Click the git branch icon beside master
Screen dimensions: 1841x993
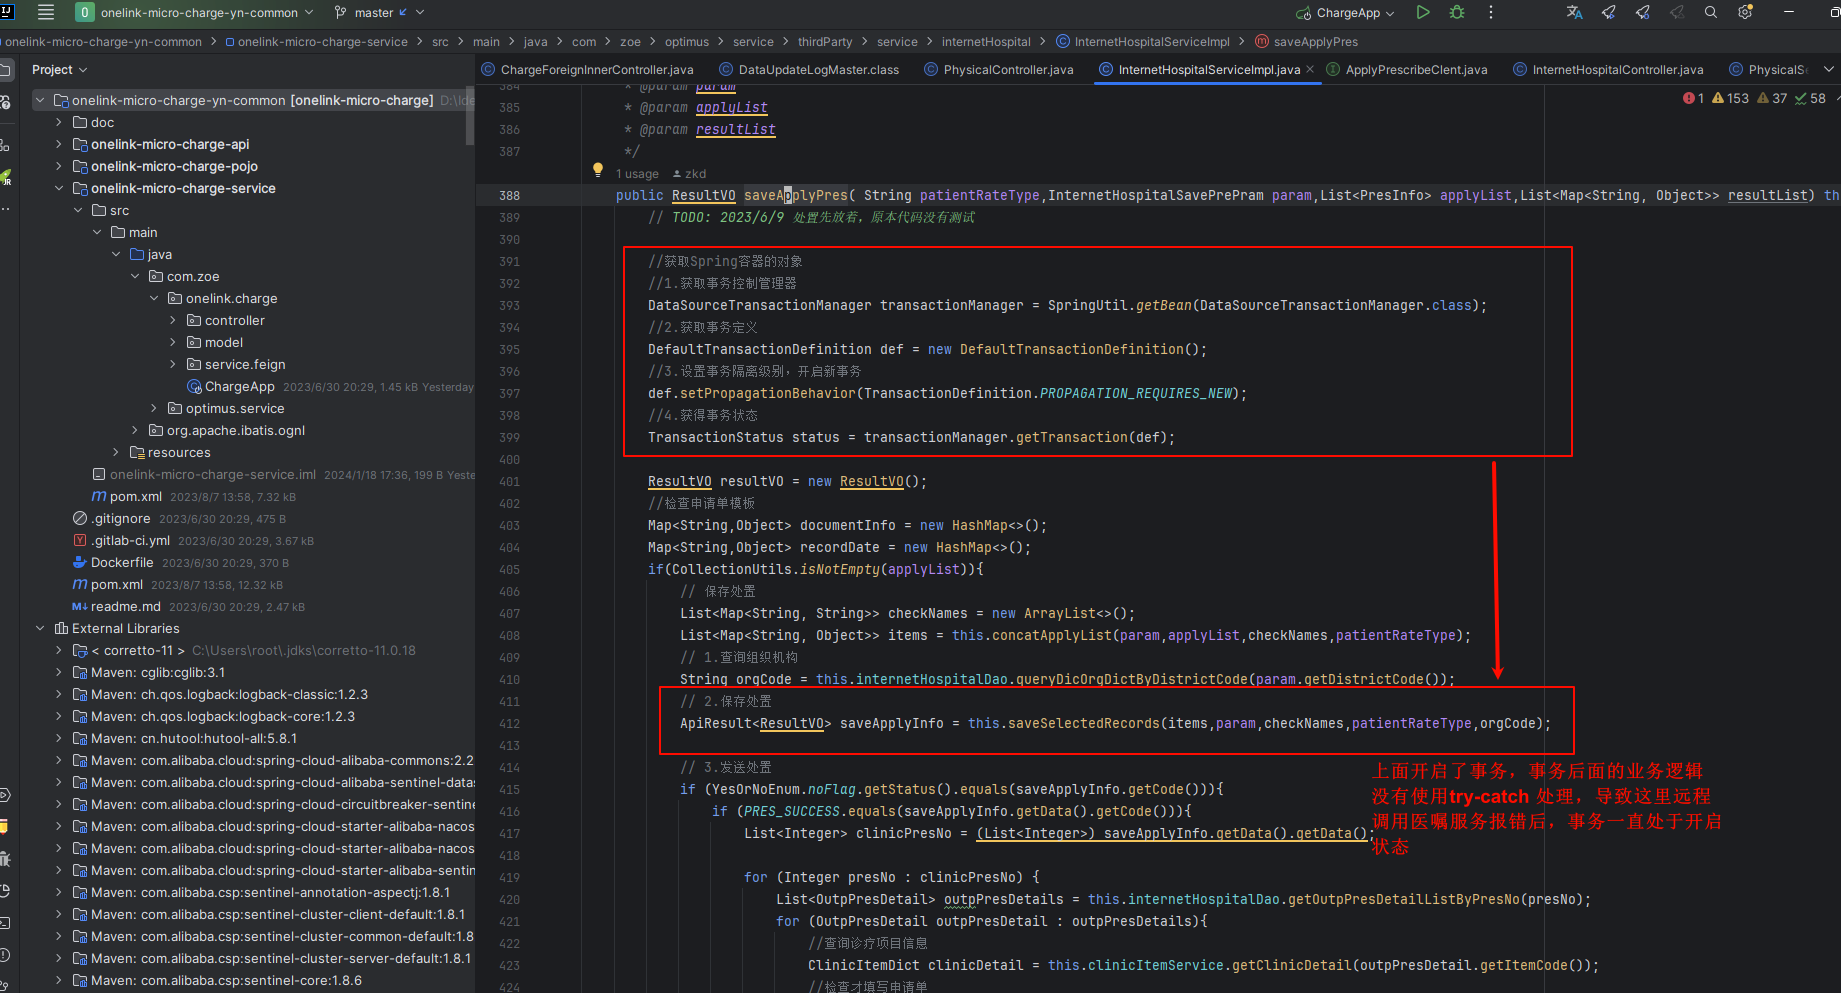[341, 12]
